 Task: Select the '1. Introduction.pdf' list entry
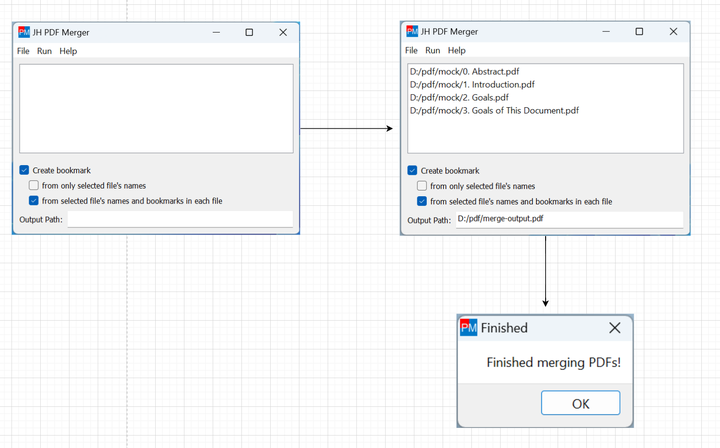[x=472, y=84]
